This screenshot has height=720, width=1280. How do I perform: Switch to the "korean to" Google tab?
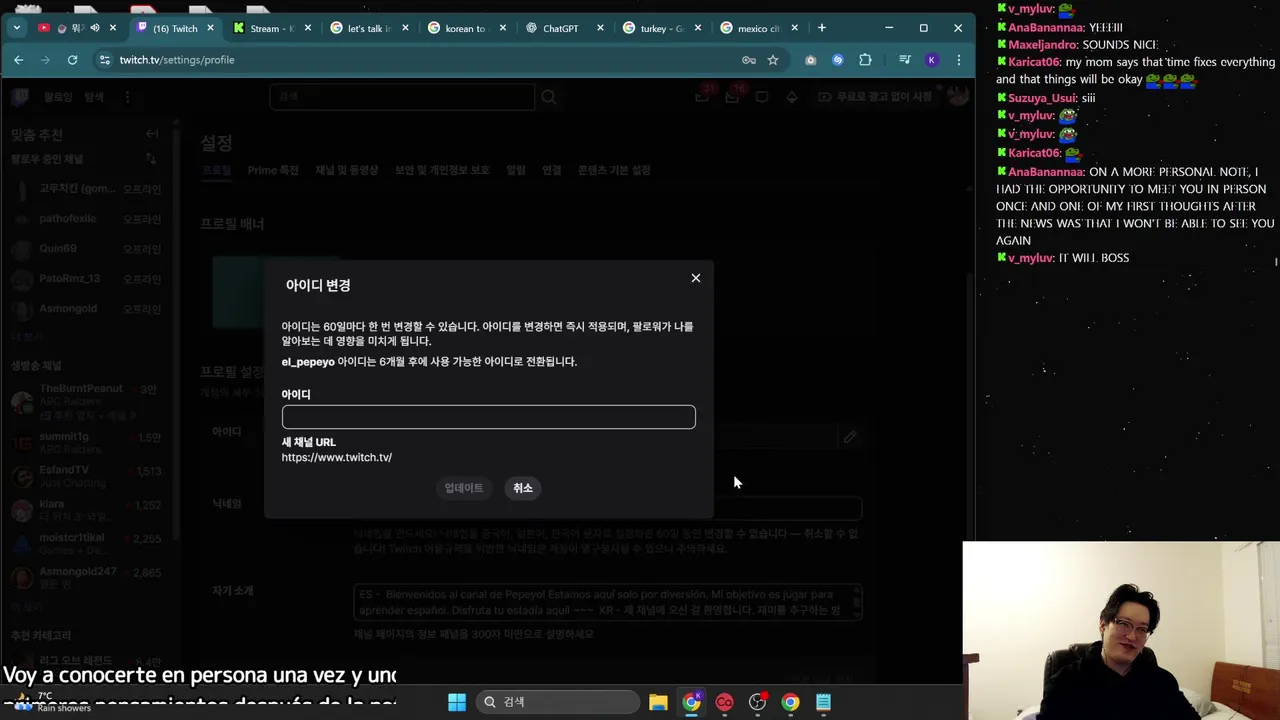(465, 28)
